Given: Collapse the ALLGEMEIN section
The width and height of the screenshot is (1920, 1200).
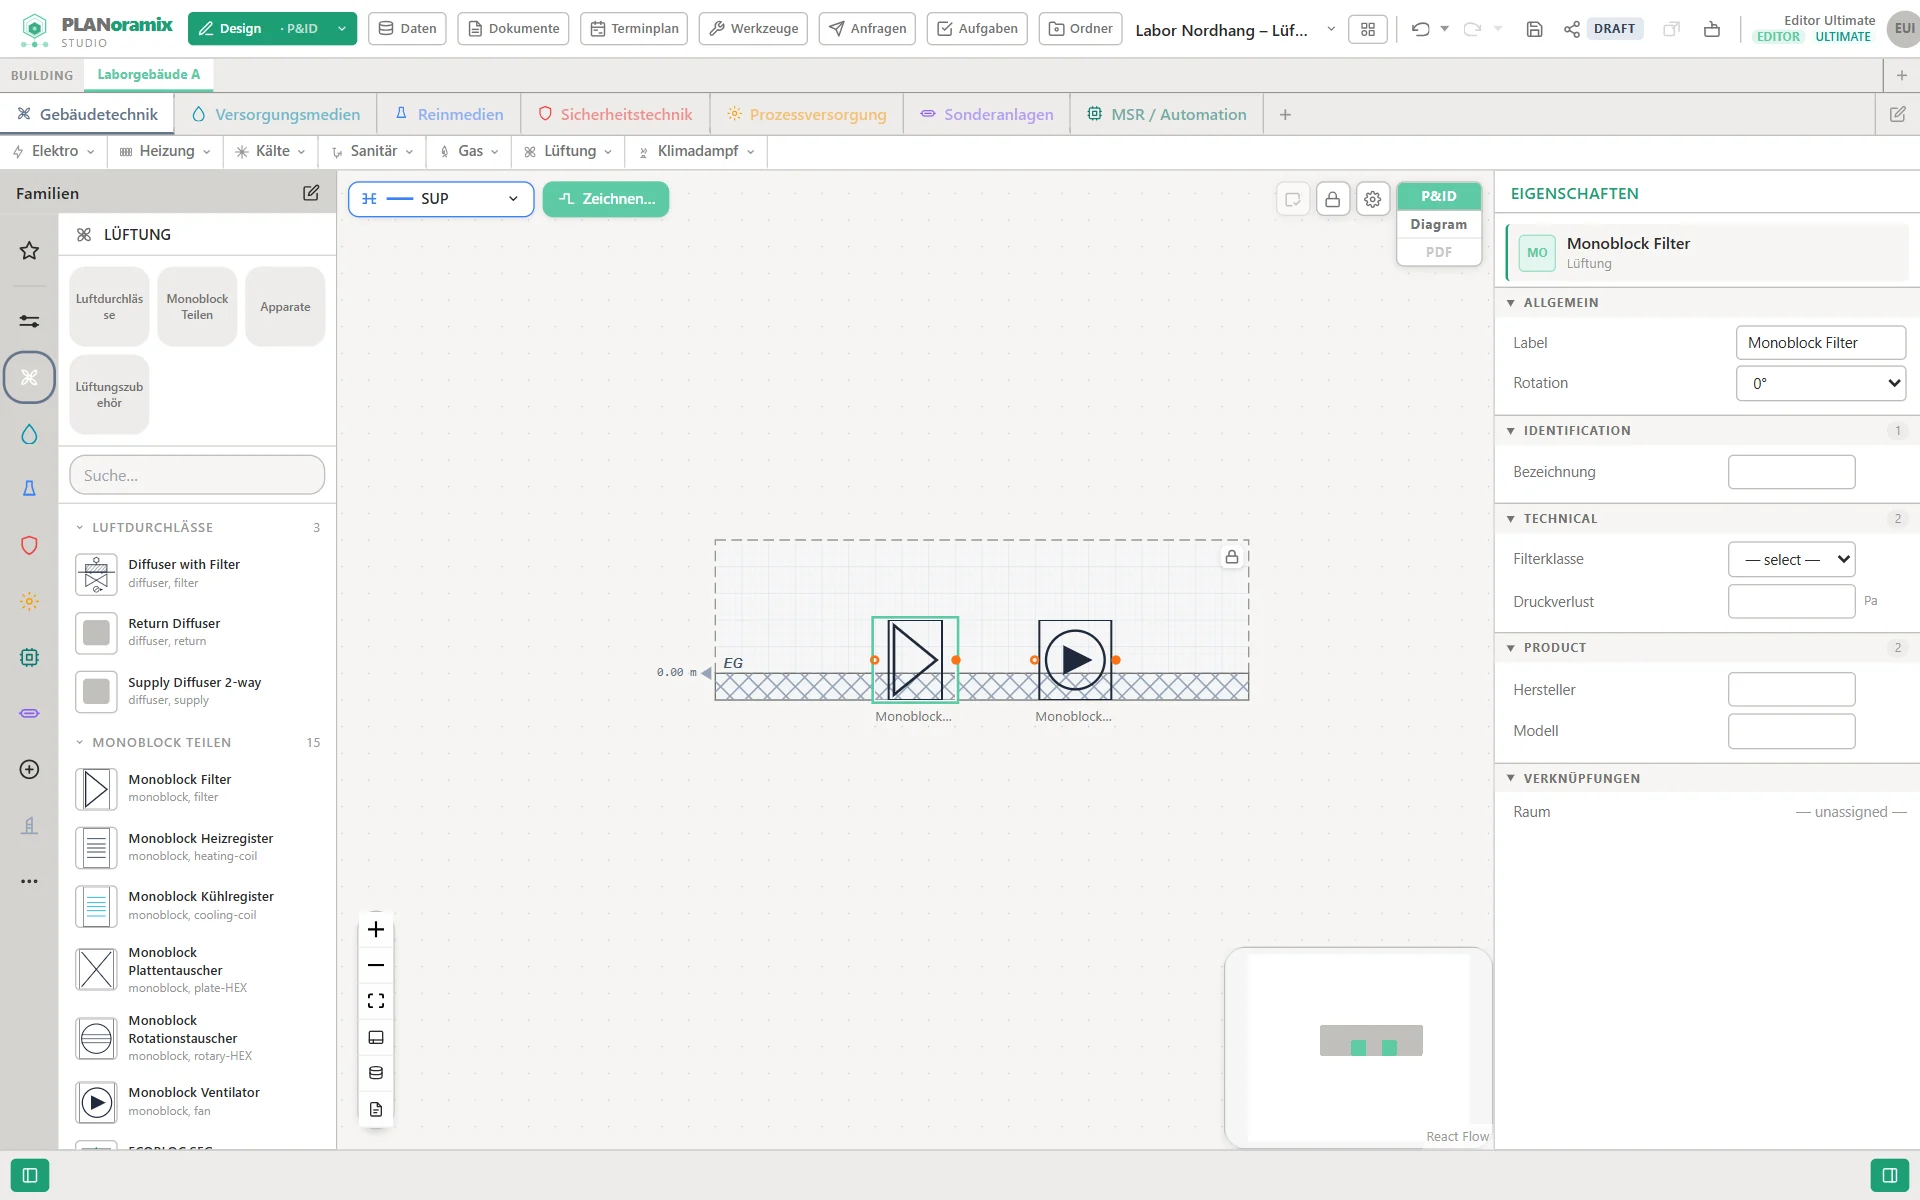Looking at the screenshot, I should 1510,303.
